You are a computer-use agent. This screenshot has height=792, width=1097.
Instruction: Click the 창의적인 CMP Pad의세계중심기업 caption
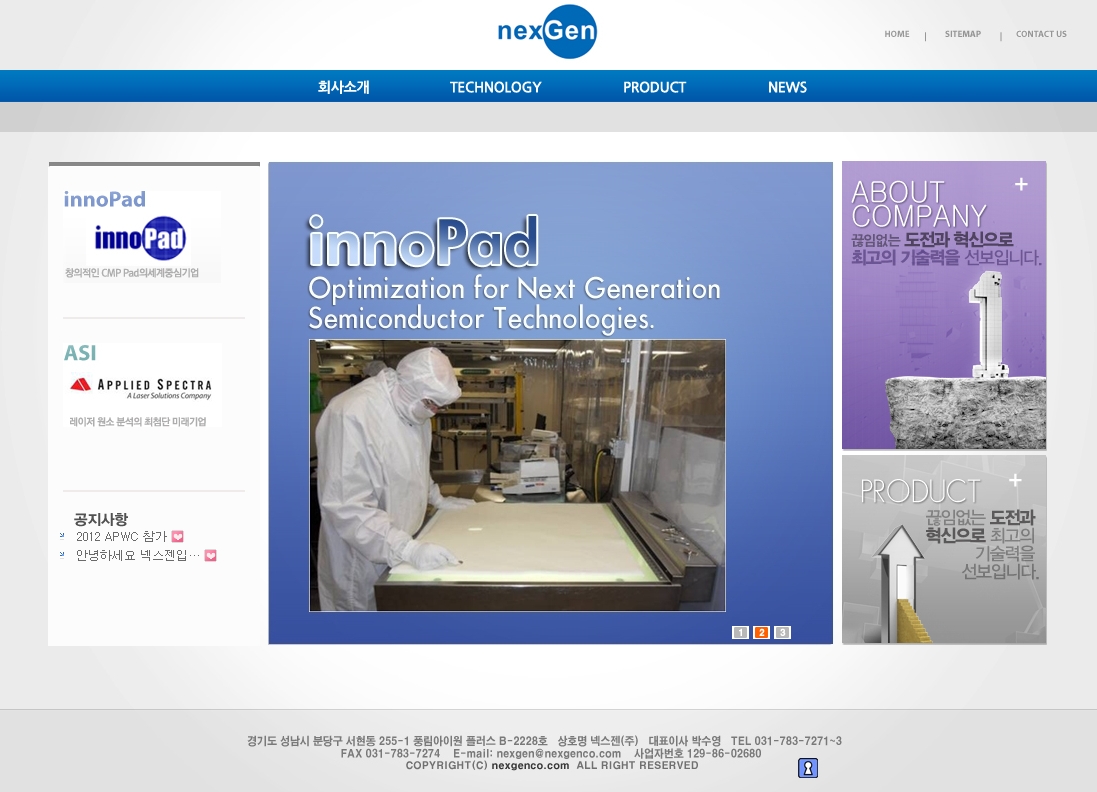coord(132,272)
